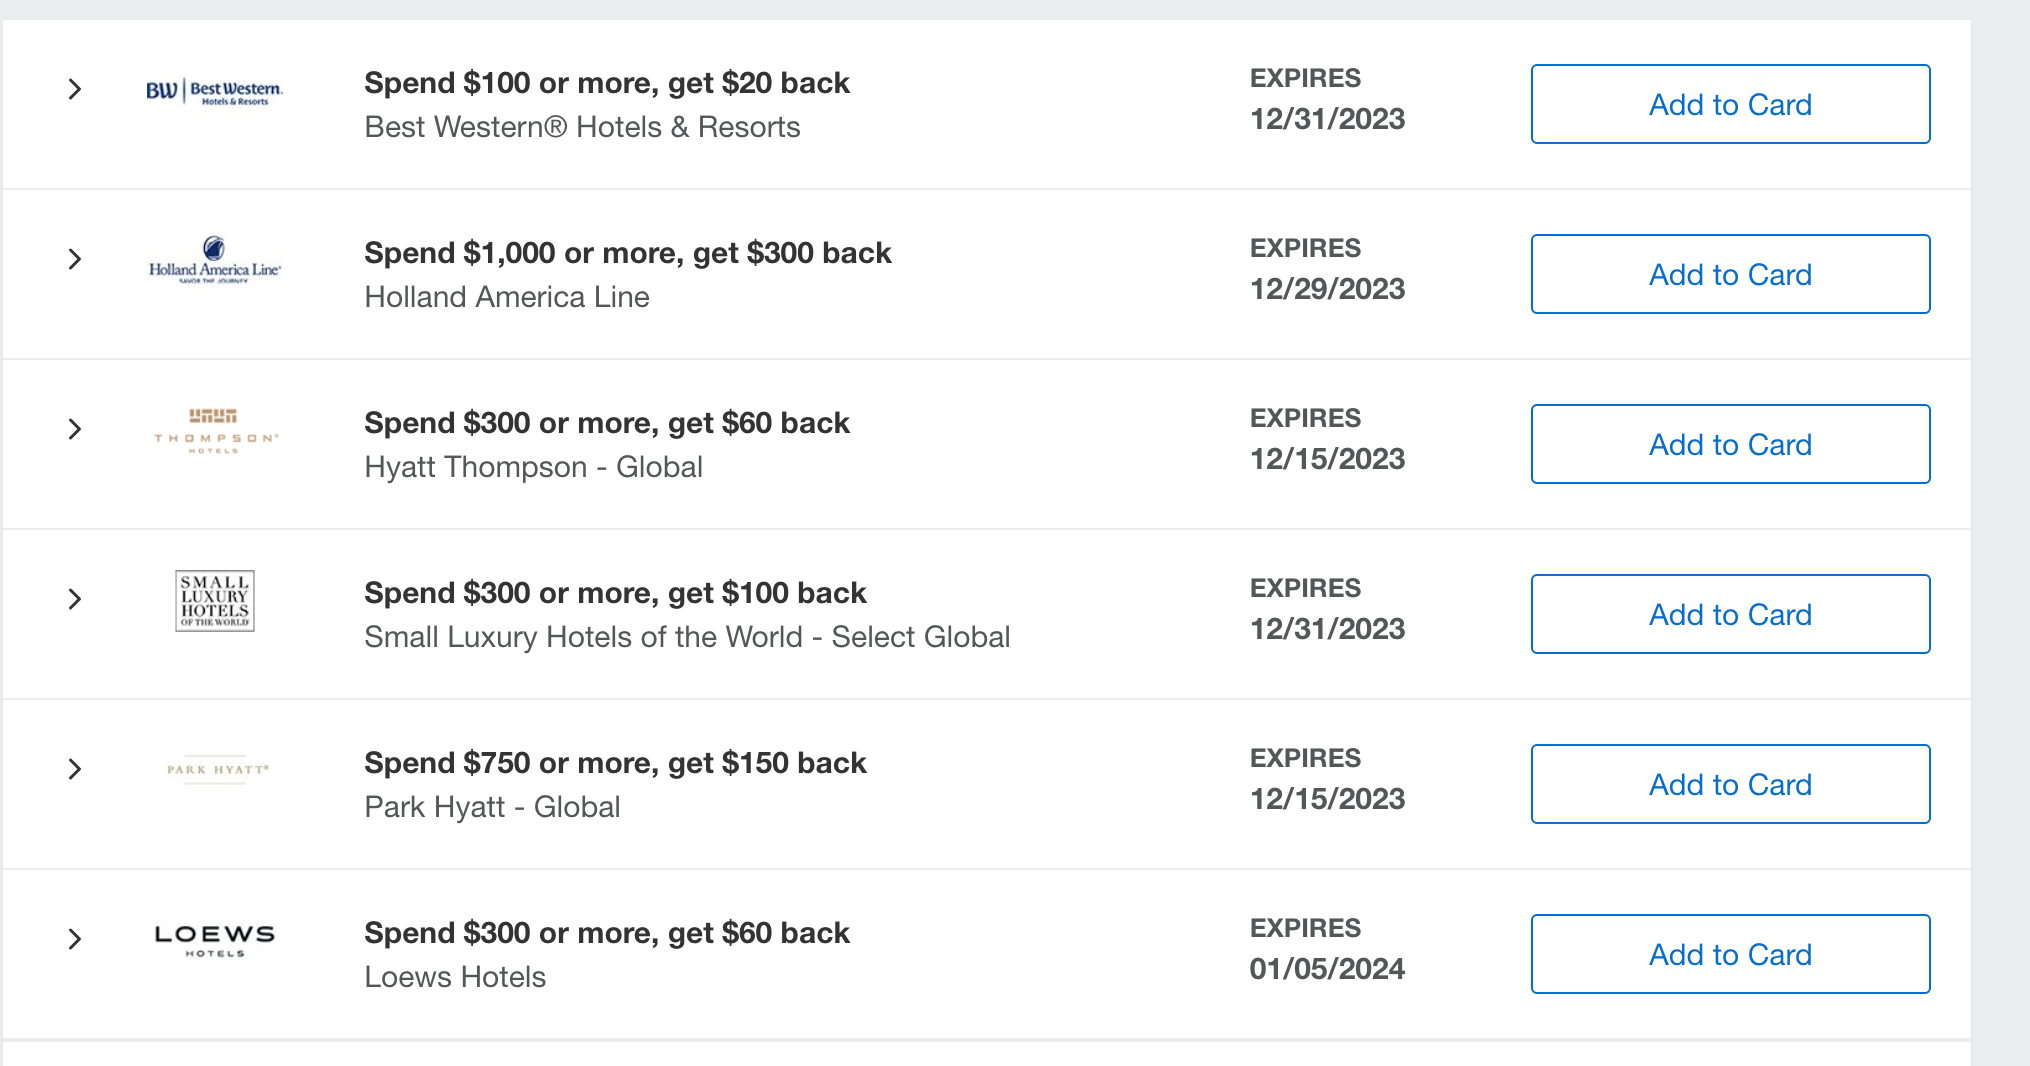Add the Best Western offer to card
The width and height of the screenshot is (2030, 1066).
pyautogui.click(x=1729, y=104)
